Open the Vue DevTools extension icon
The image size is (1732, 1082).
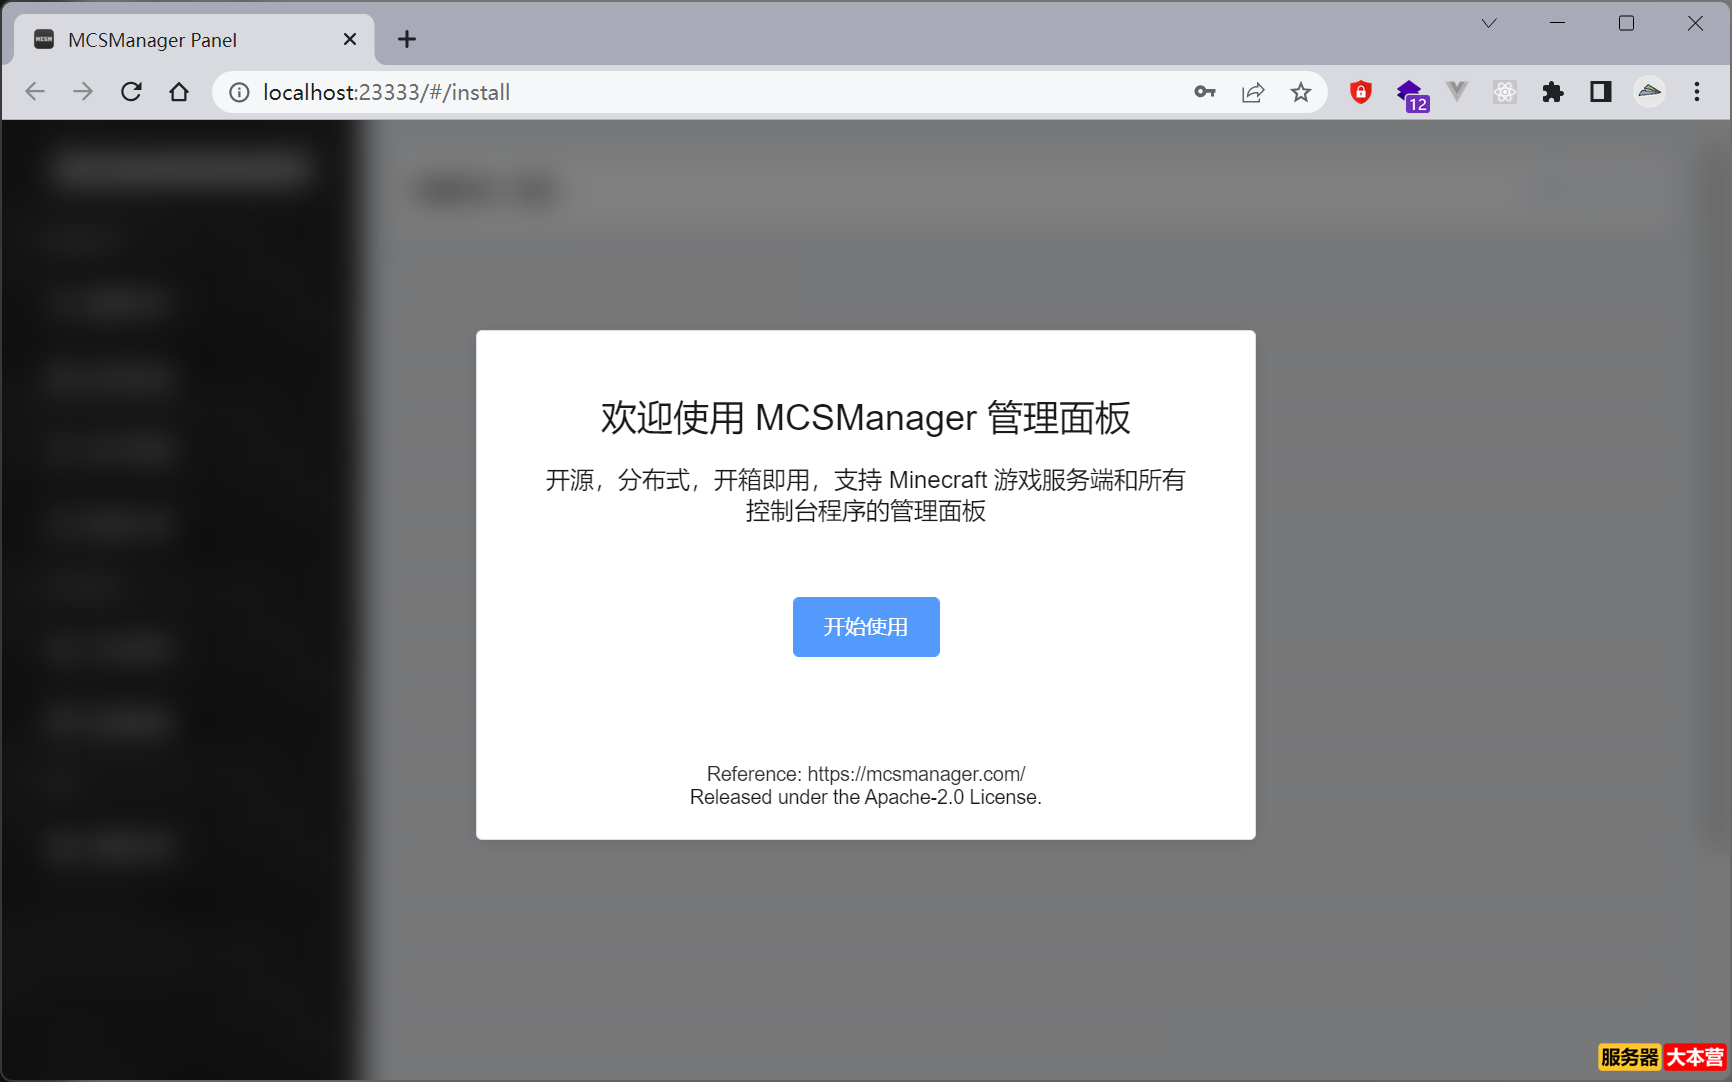tap(1457, 91)
